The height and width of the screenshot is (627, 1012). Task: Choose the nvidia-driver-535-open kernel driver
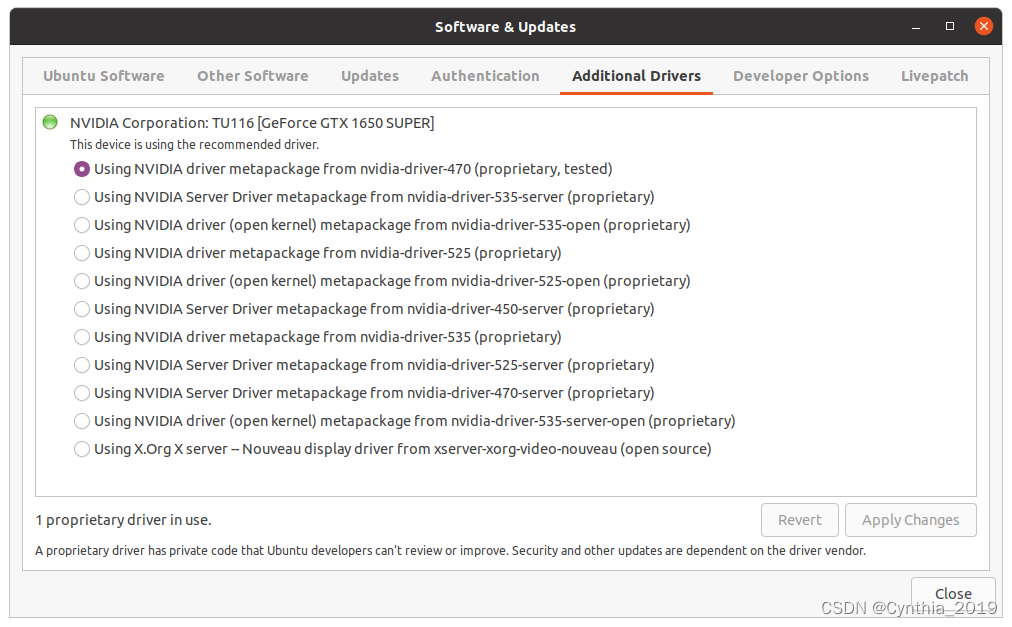pos(81,225)
